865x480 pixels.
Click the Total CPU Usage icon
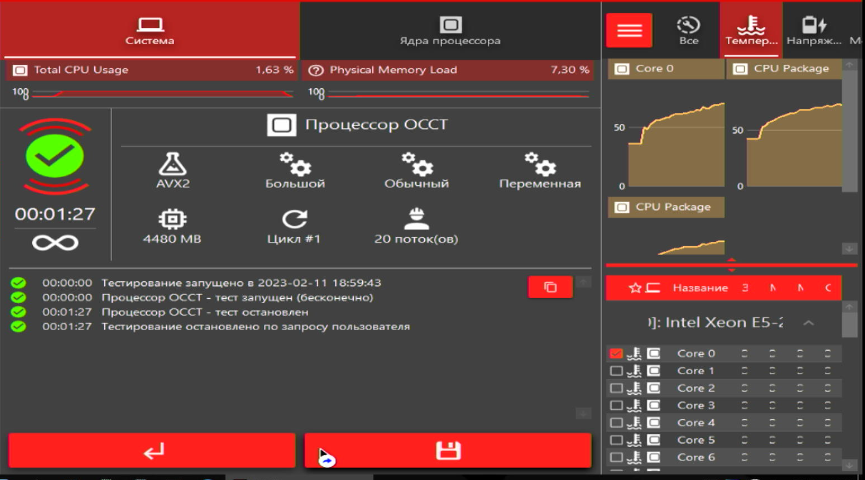tap(20, 70)
